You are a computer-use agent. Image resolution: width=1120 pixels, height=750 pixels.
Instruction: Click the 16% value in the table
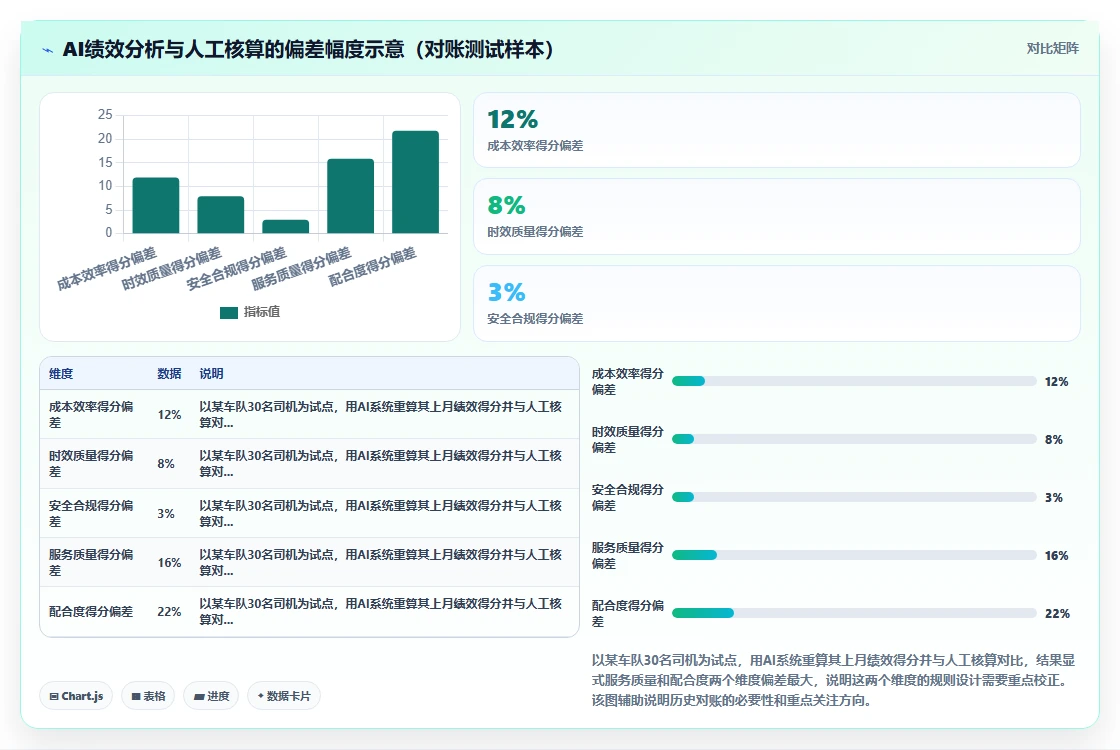click(169, 563)
